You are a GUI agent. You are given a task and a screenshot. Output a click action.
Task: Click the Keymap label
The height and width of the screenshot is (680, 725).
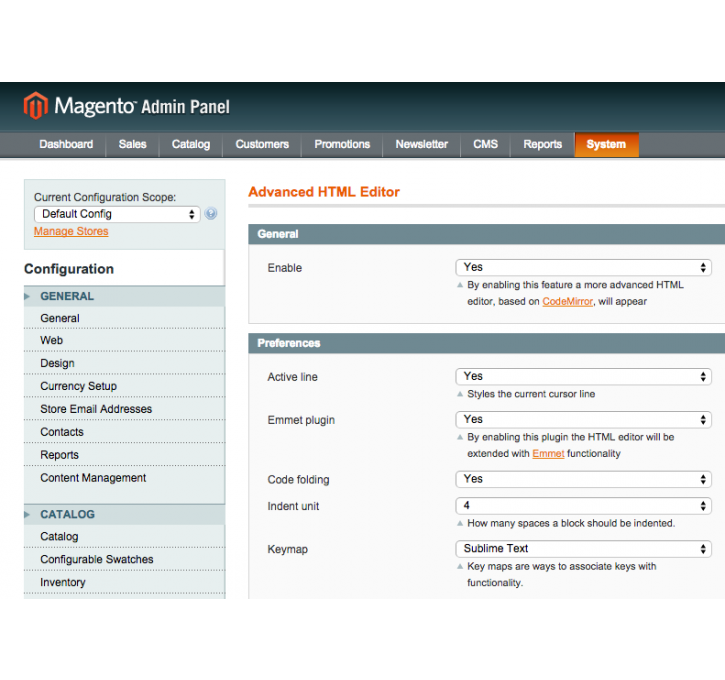point(288,549)
